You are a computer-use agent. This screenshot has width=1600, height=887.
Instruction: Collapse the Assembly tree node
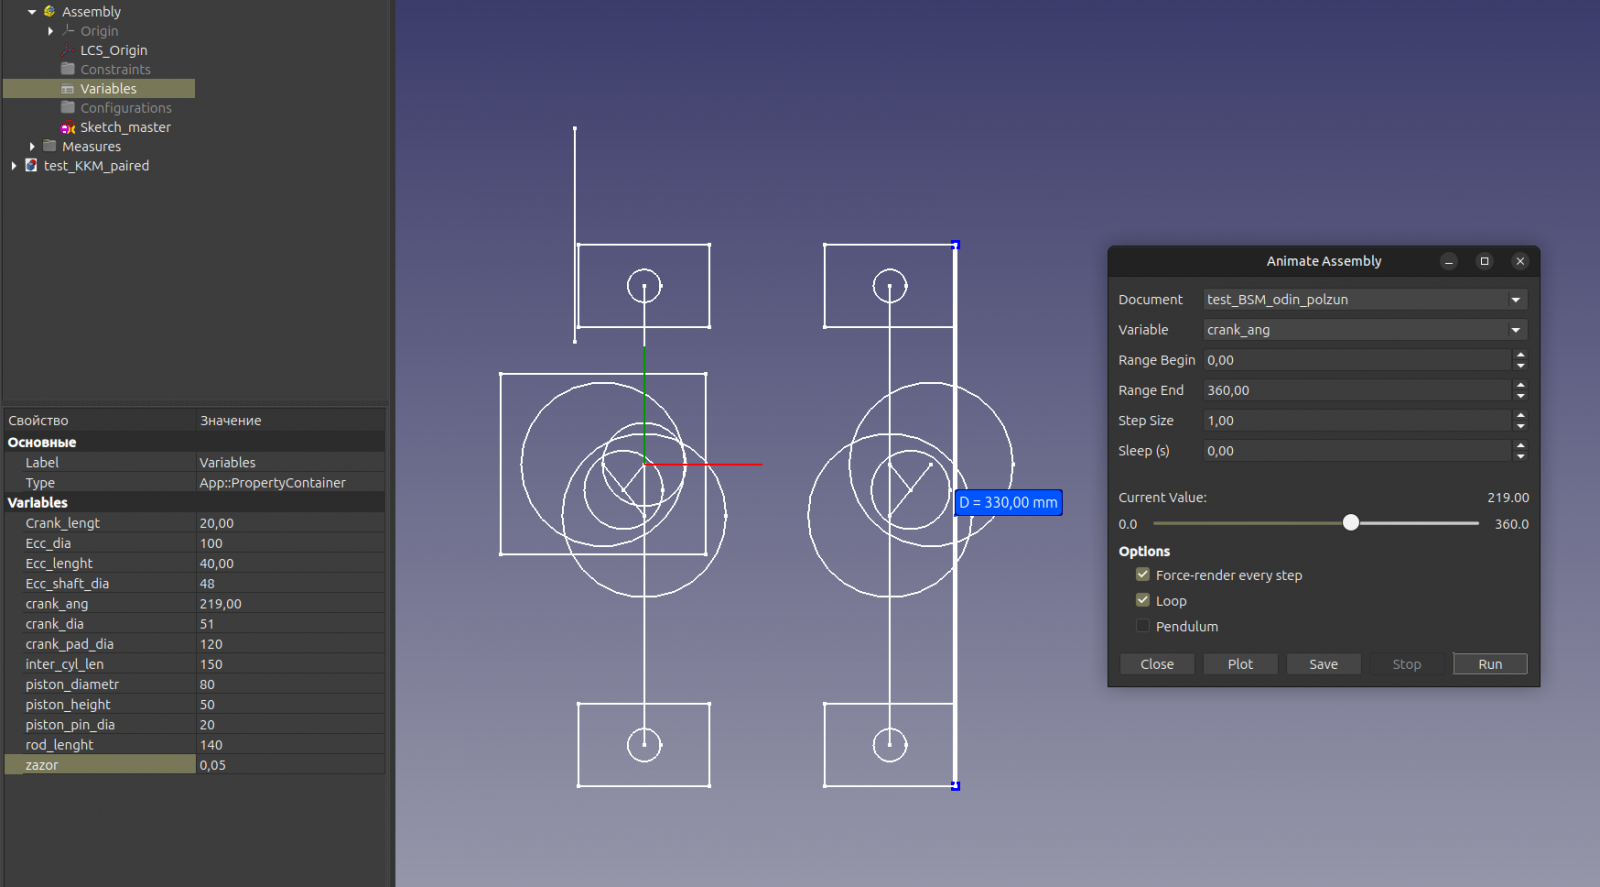[32, 12]
